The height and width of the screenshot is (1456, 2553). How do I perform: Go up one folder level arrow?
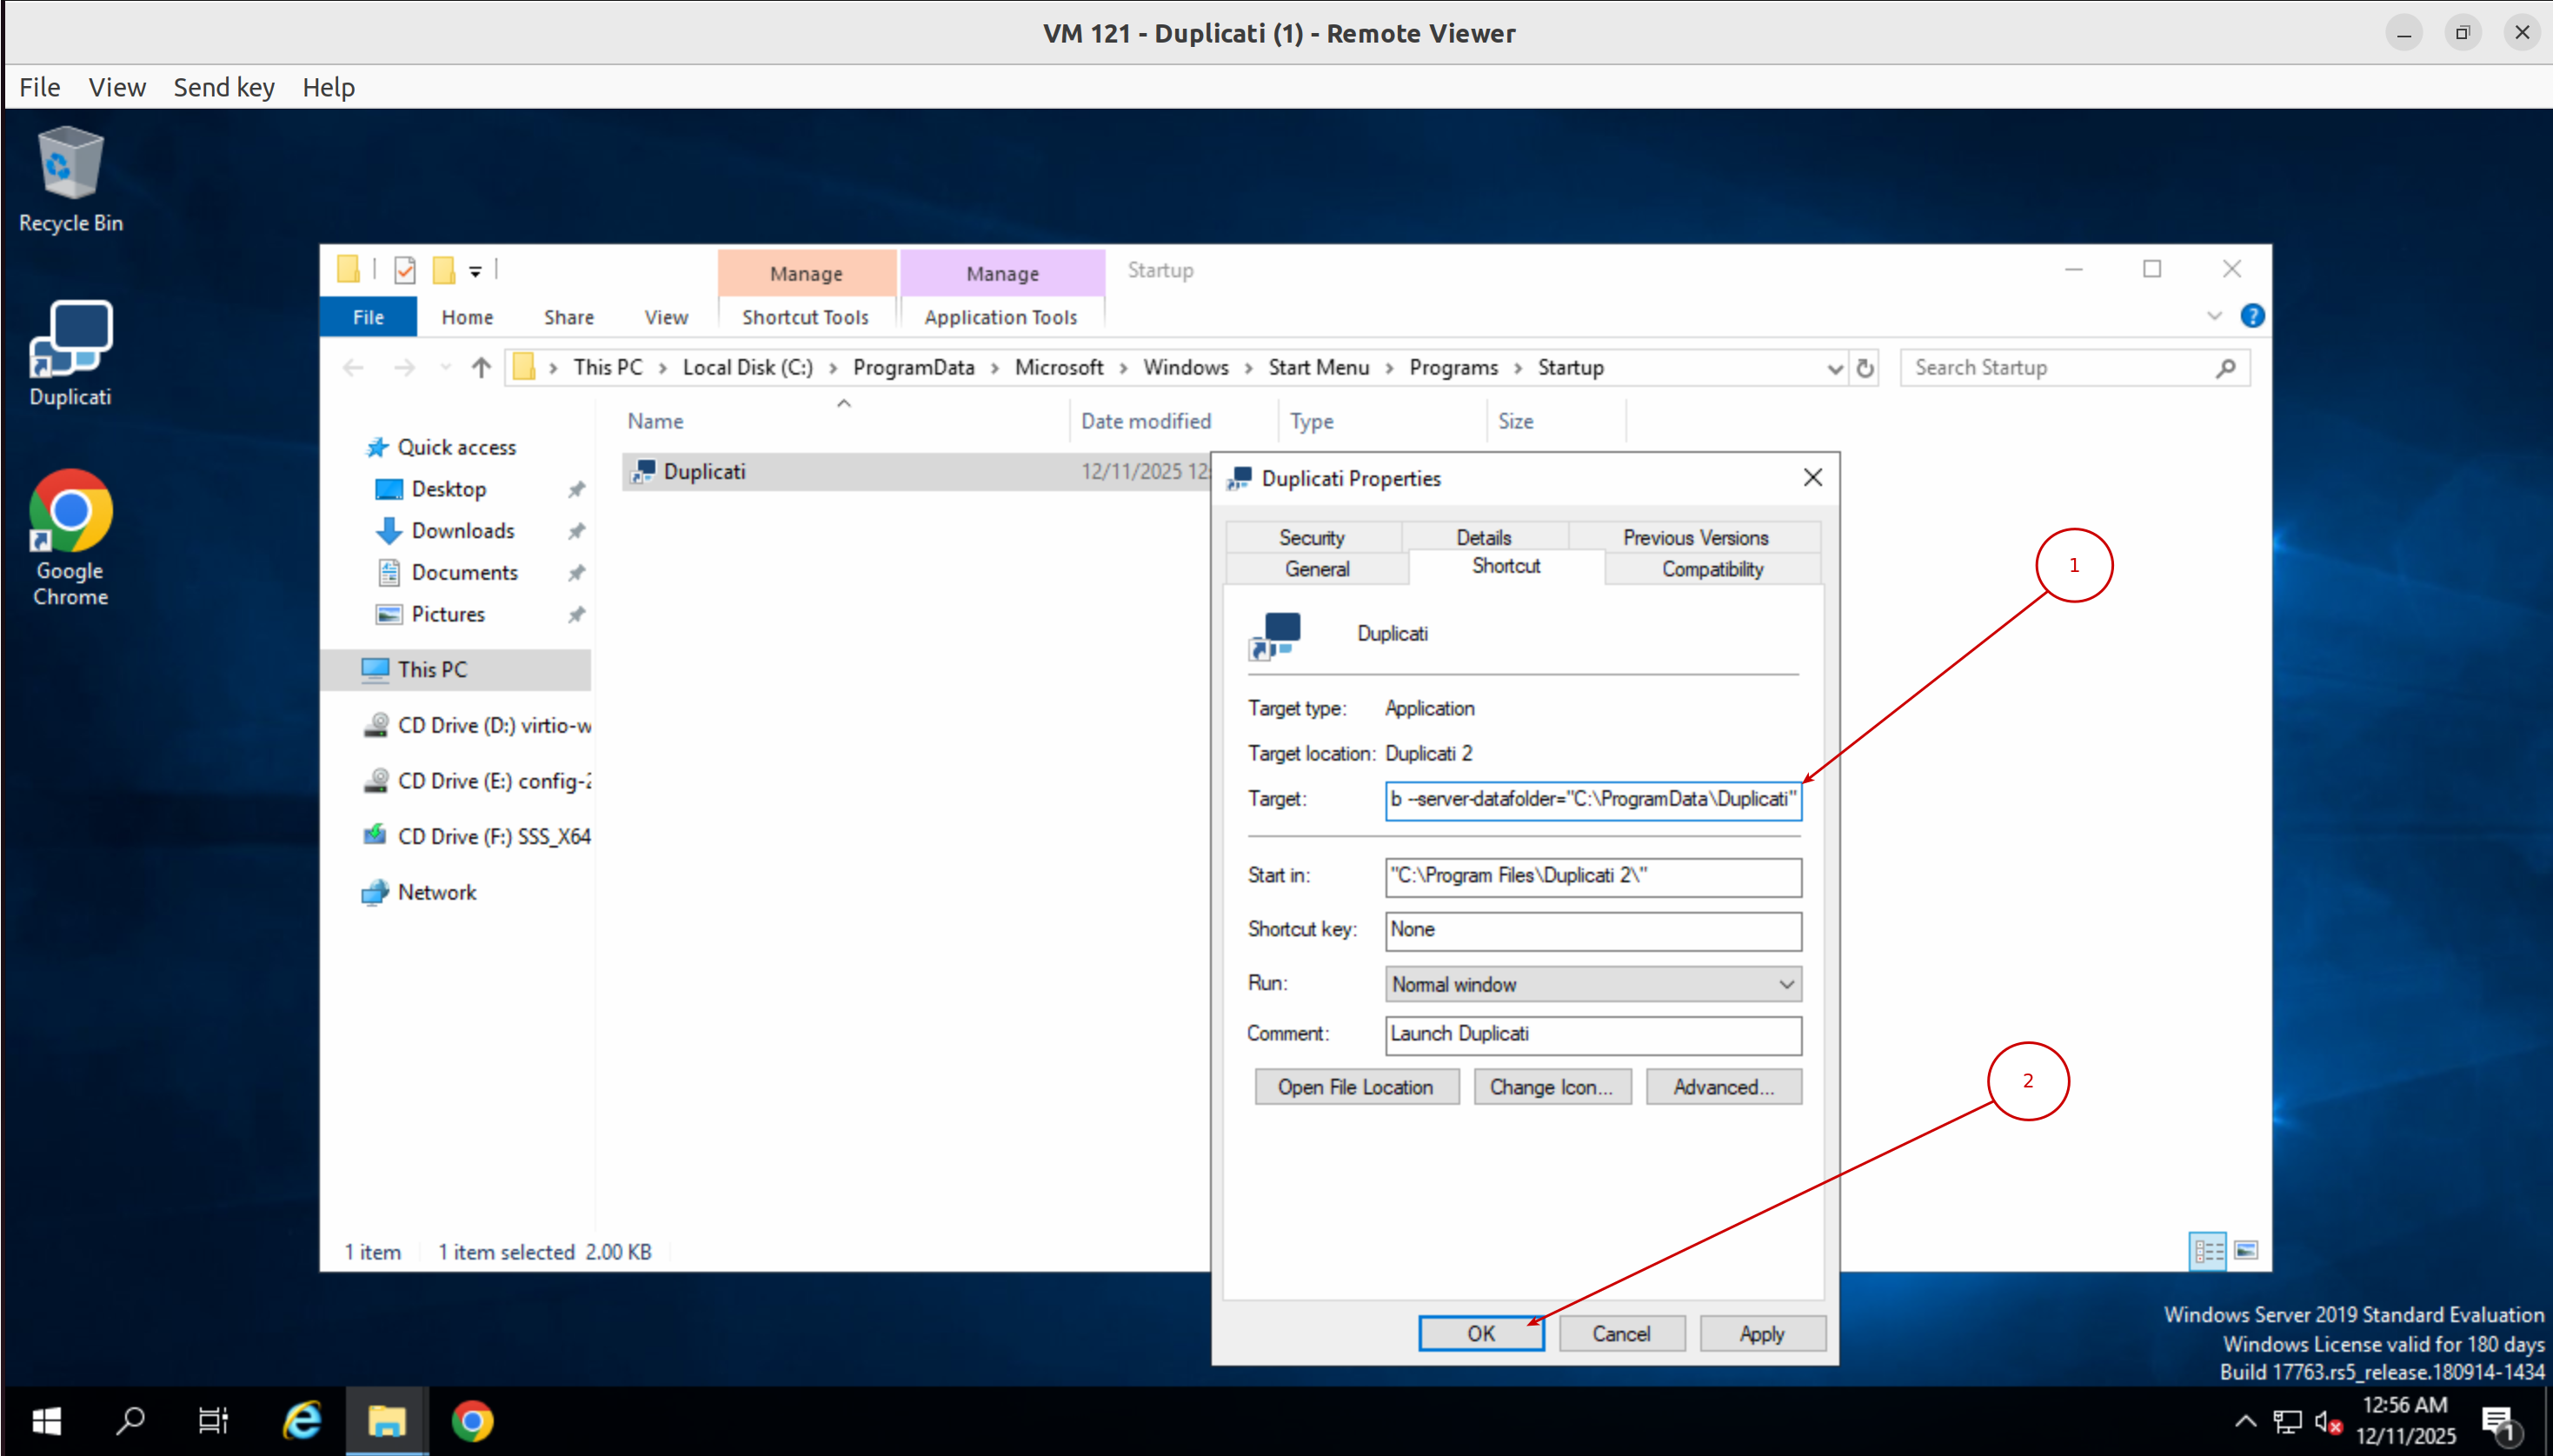pyautogui.click(x=481, y=368)
